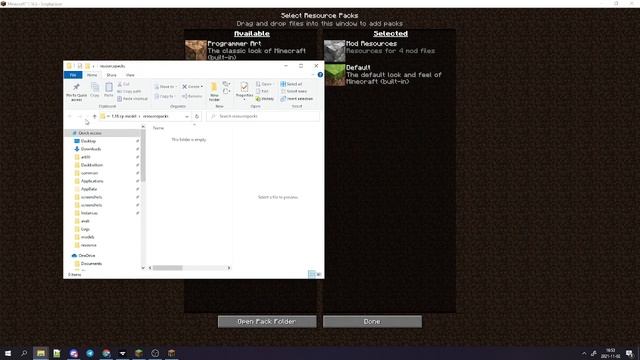The height and width of the screenshot is (360, 640).
Task: Click the Forward navigation arrow
Action: [x=79, y=116]
